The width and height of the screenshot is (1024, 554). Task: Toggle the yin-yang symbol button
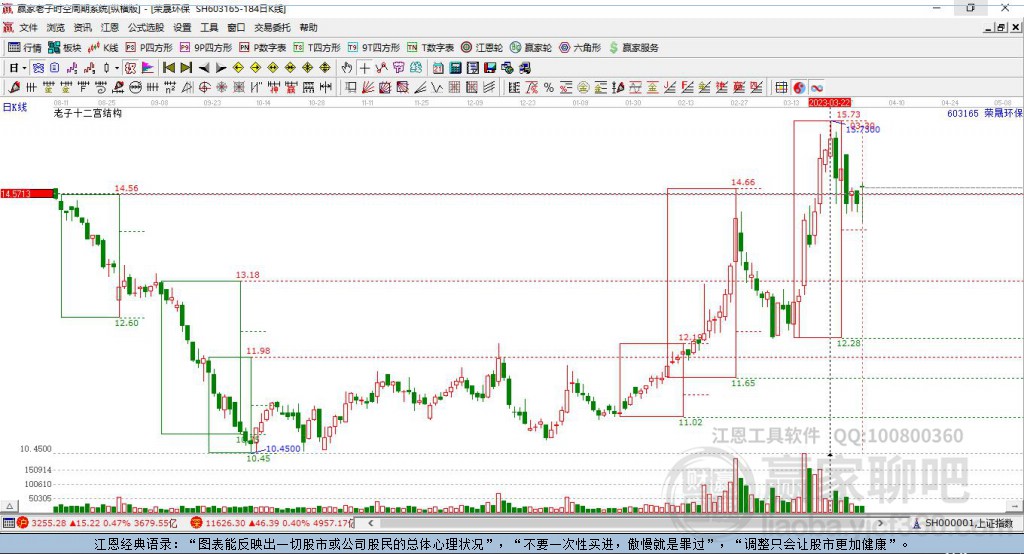(x=799, y=88)
